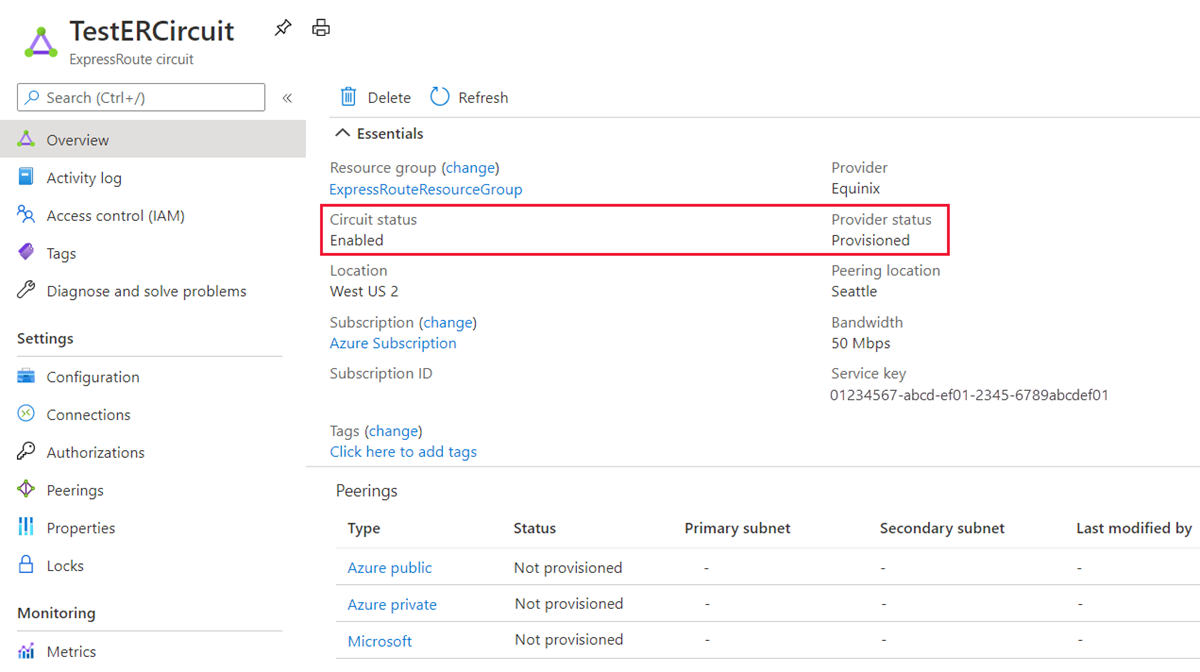
Task: Open the Configuration settings blade
Action: click(x=93, y=377)
